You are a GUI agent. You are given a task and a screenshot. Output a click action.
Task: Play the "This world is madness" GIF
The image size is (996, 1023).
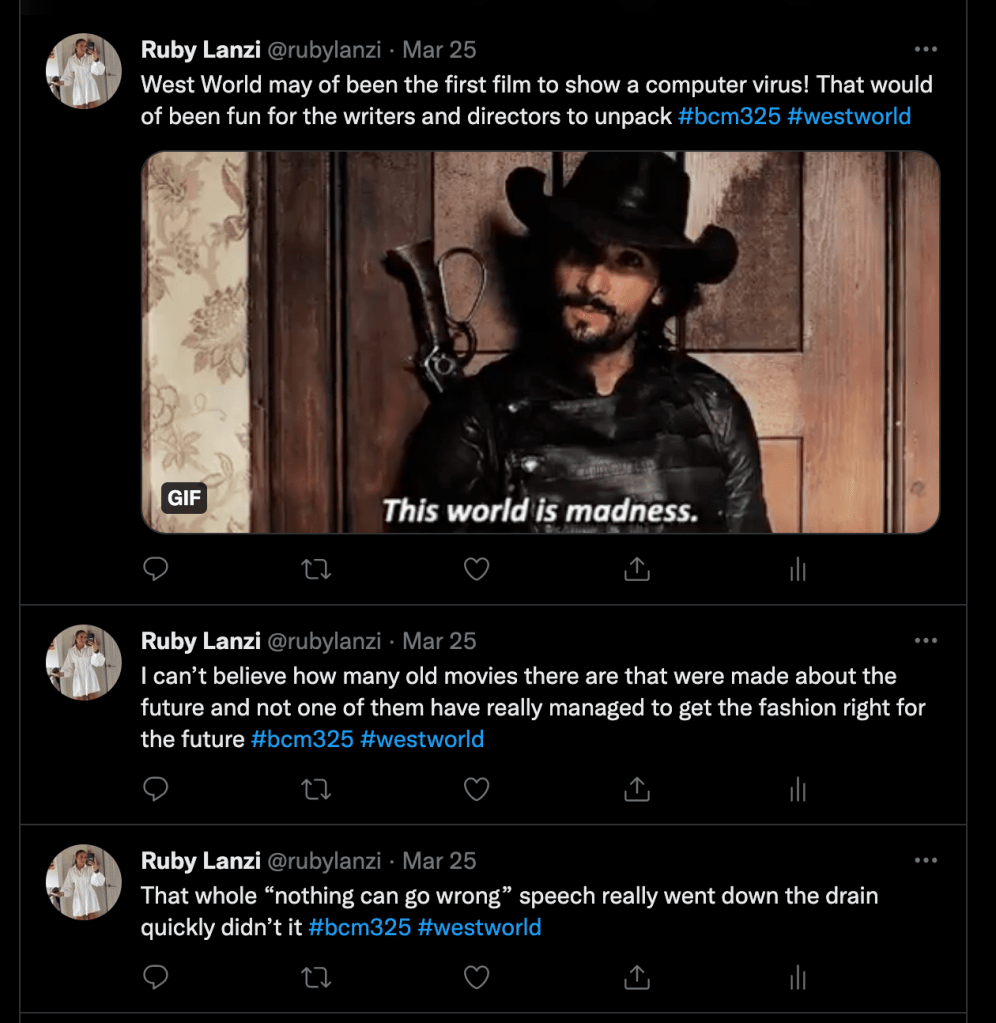540,342
